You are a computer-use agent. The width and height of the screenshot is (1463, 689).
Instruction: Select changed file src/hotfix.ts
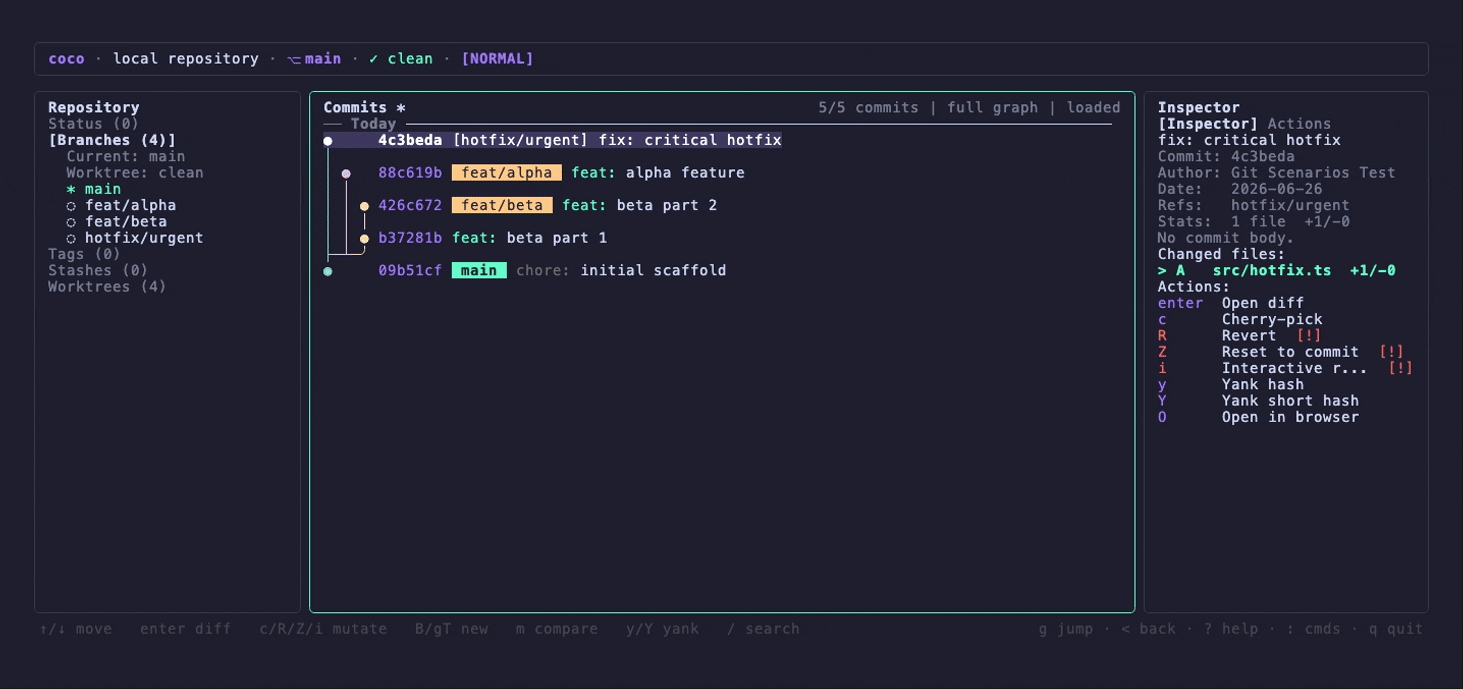click(x=1277, y=270)
